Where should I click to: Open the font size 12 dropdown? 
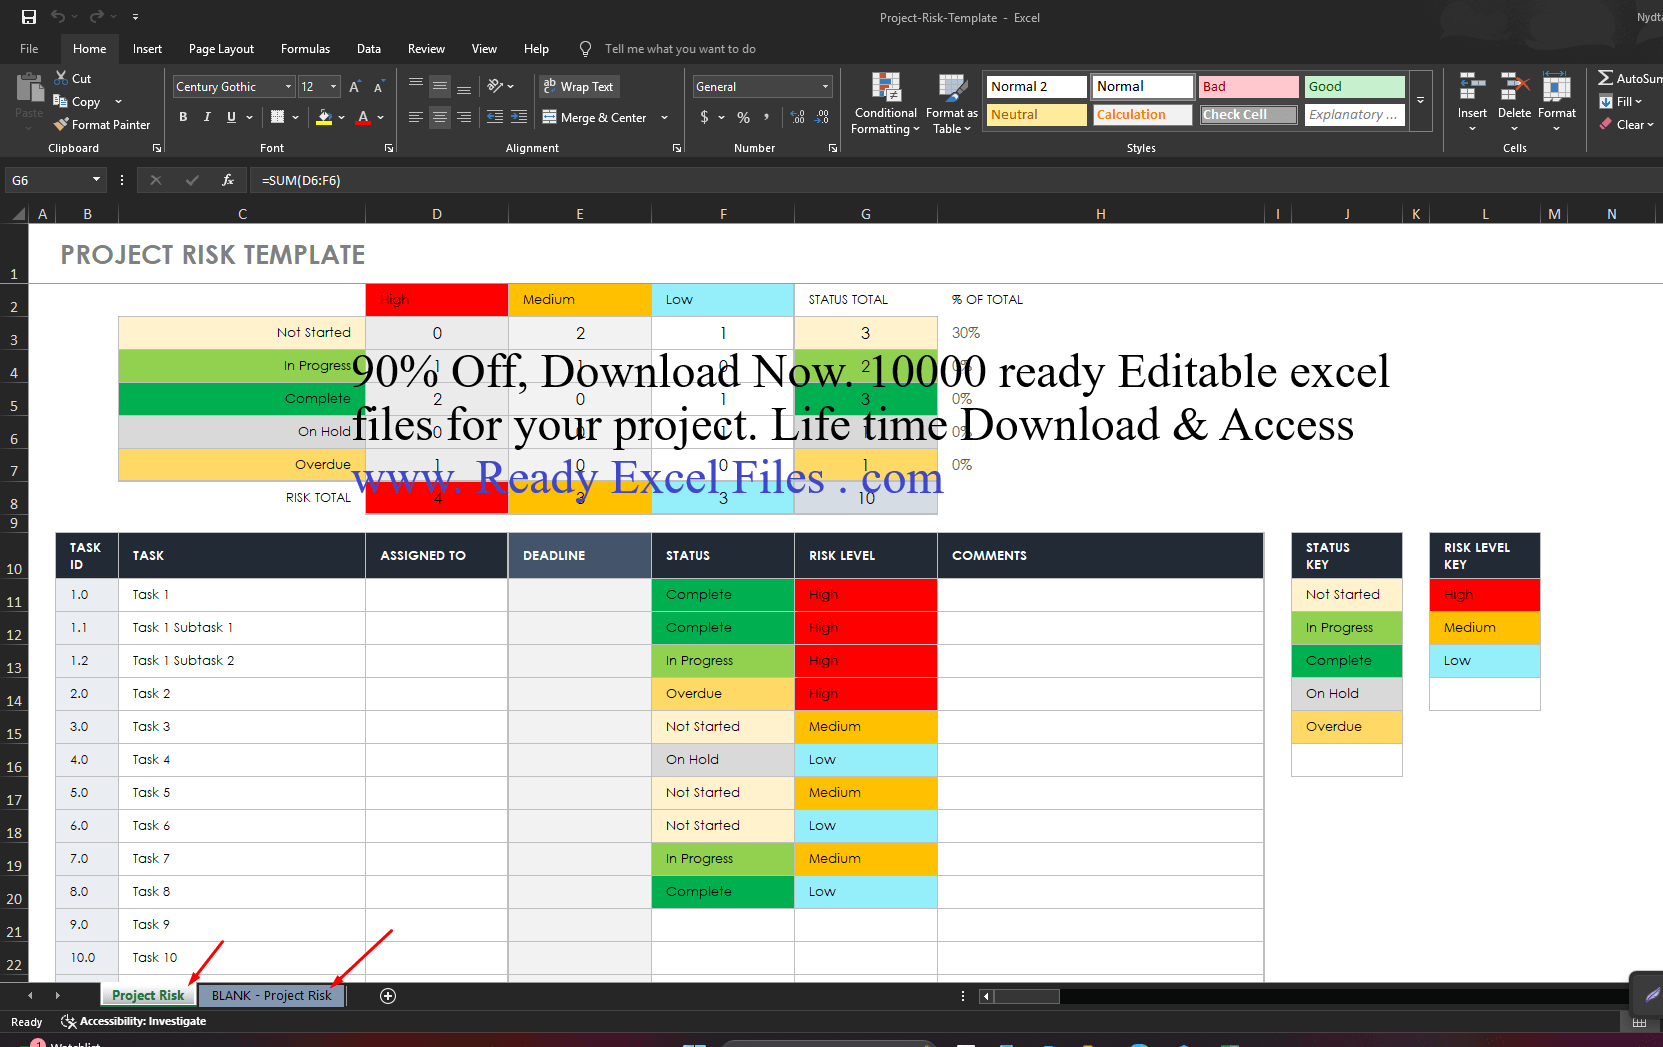click(333, 87)
